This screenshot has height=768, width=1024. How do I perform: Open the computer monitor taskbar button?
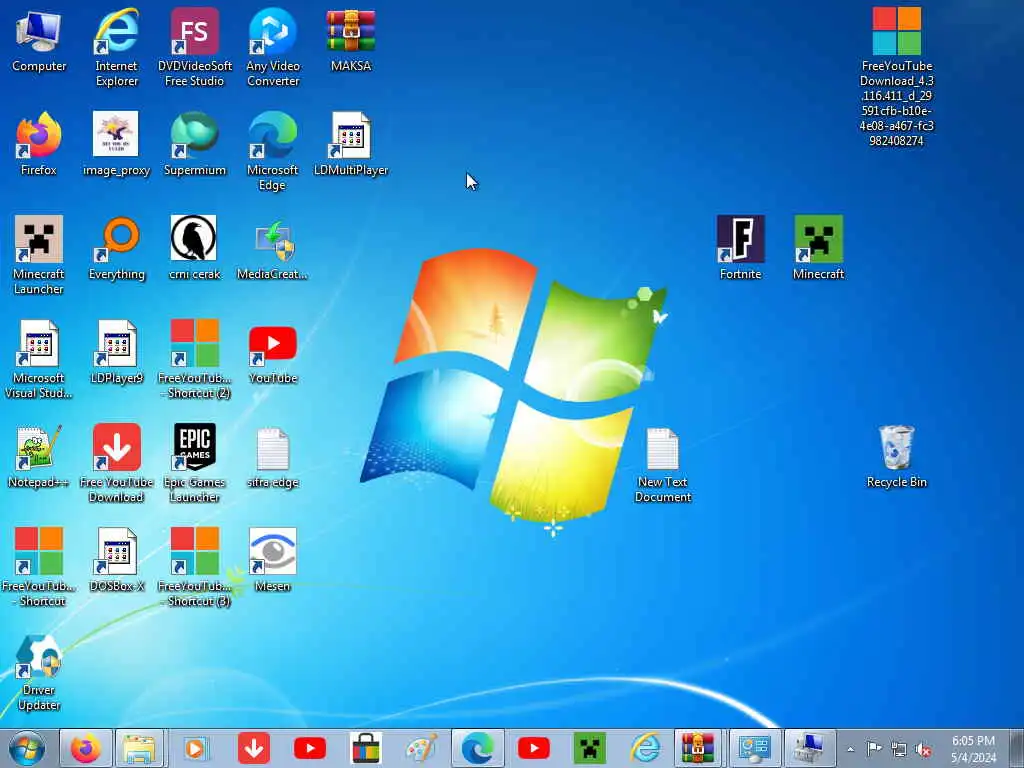[x=810, y=748]
